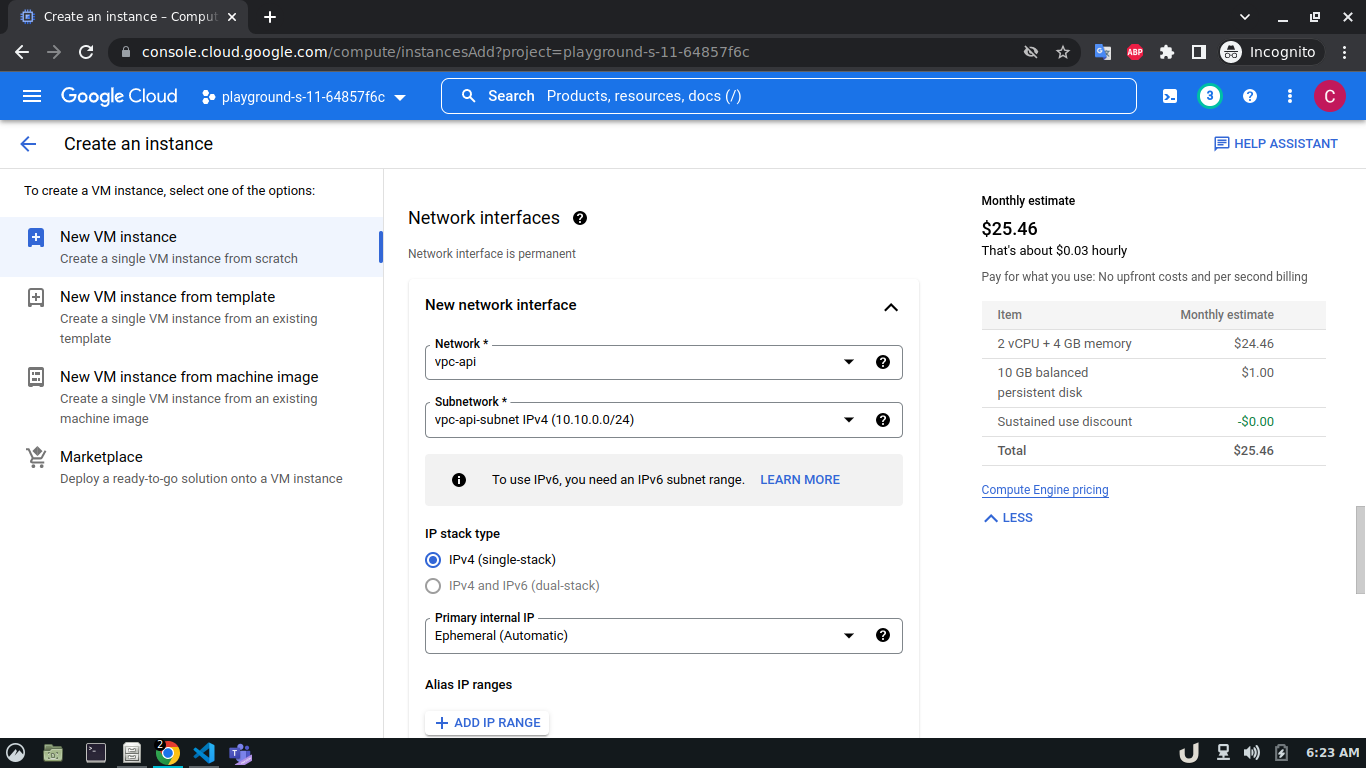Show help for the Network field

[x=883, y=362]
